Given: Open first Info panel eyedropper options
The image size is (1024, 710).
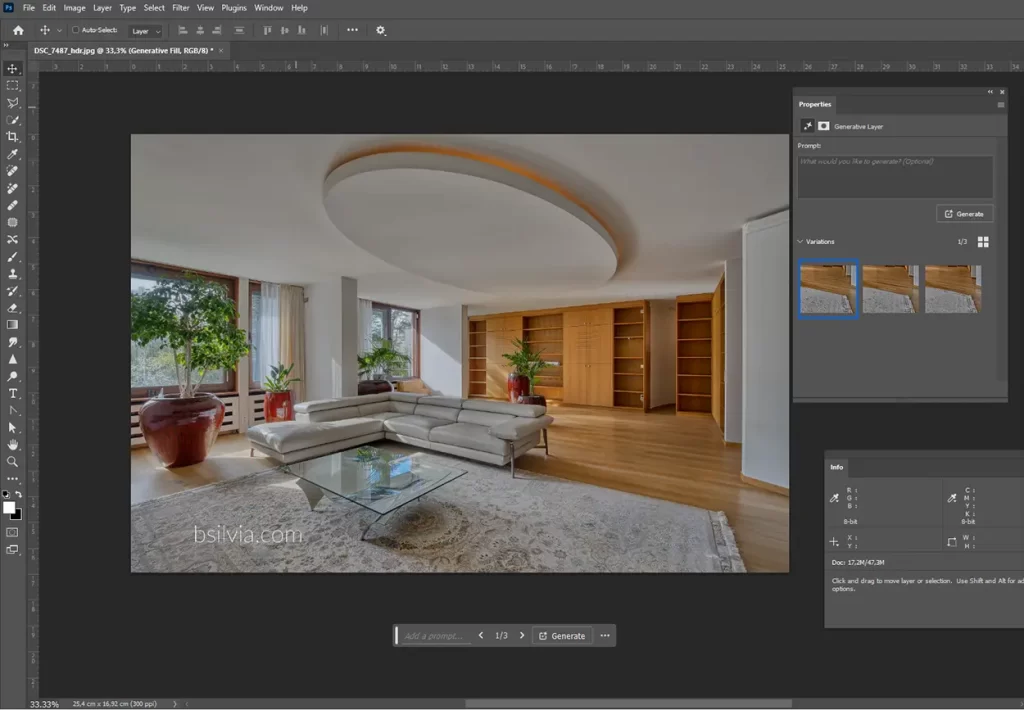Looking at the screenshot, I should (x=834, y=498).
